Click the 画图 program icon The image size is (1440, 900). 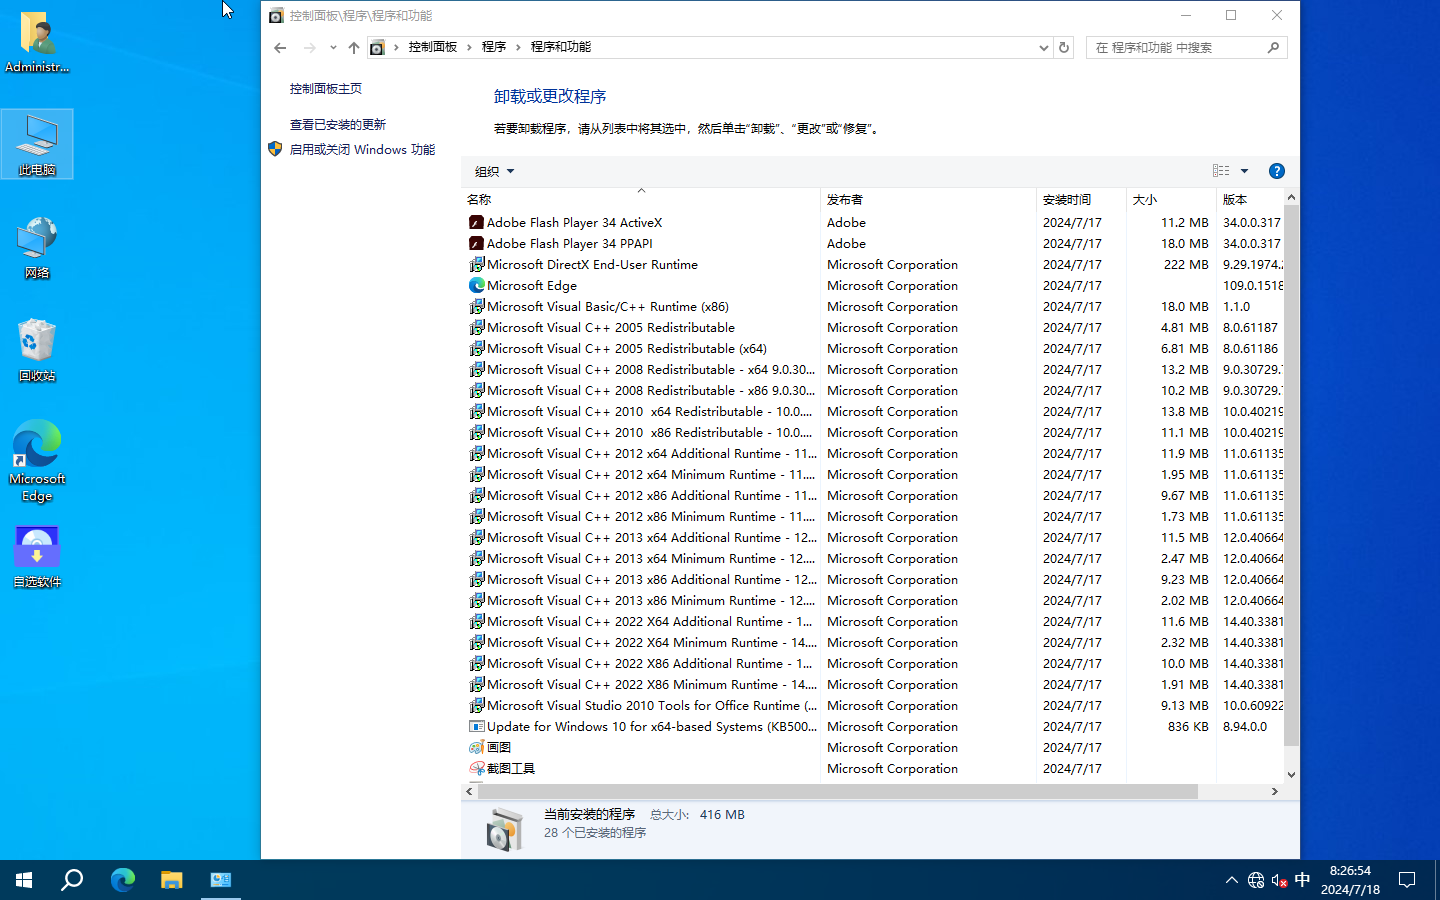477,748
